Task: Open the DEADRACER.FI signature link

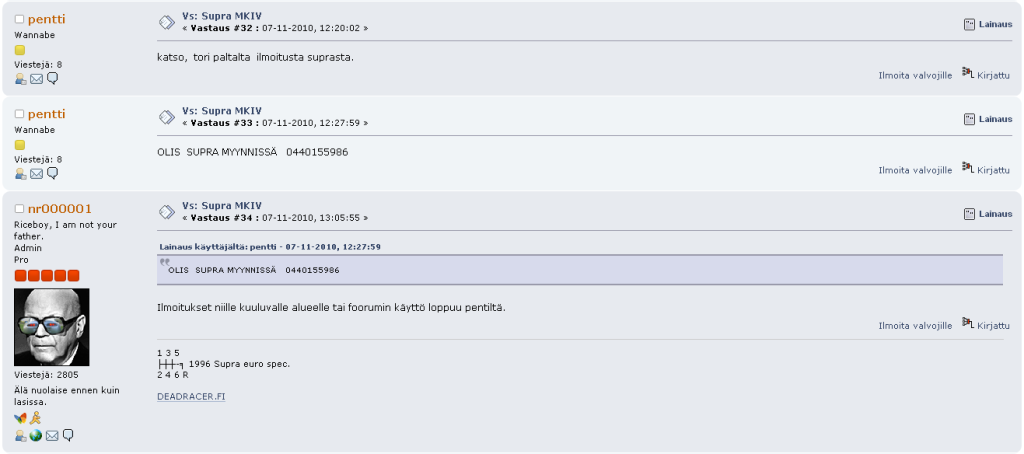Action: (x=191, y=397)
